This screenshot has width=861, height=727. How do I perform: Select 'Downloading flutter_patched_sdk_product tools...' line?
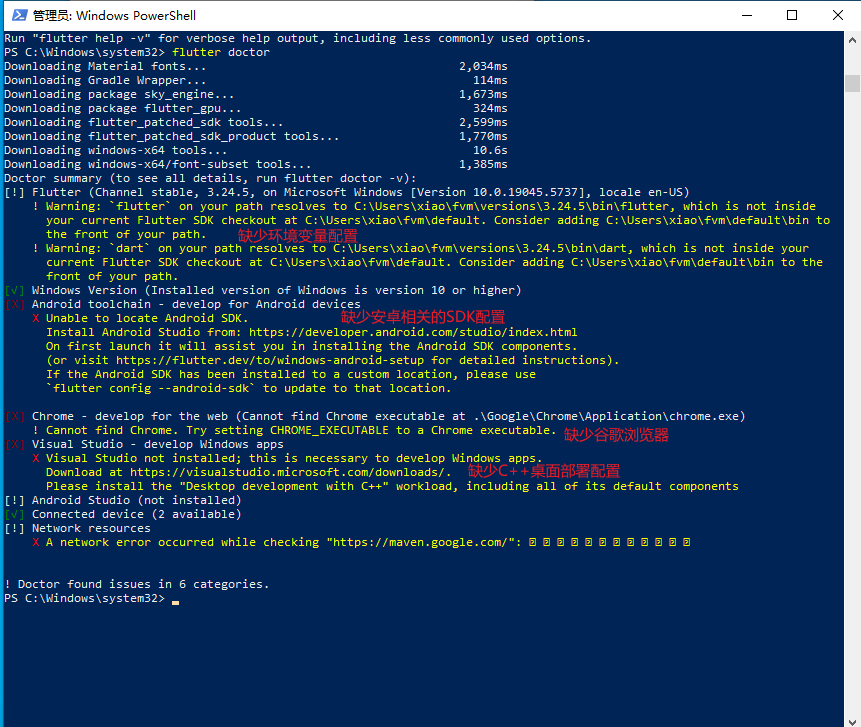pyautogui.click(x=171, y=136)
